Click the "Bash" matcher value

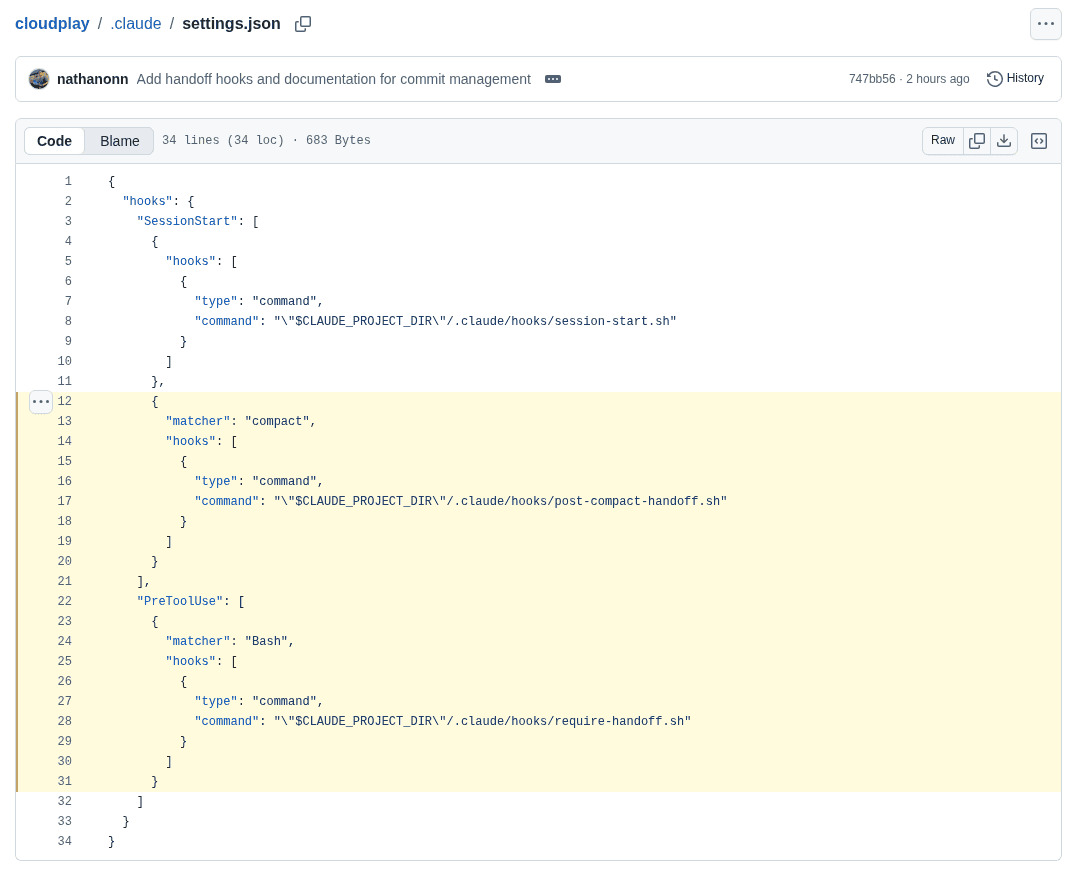266,641
